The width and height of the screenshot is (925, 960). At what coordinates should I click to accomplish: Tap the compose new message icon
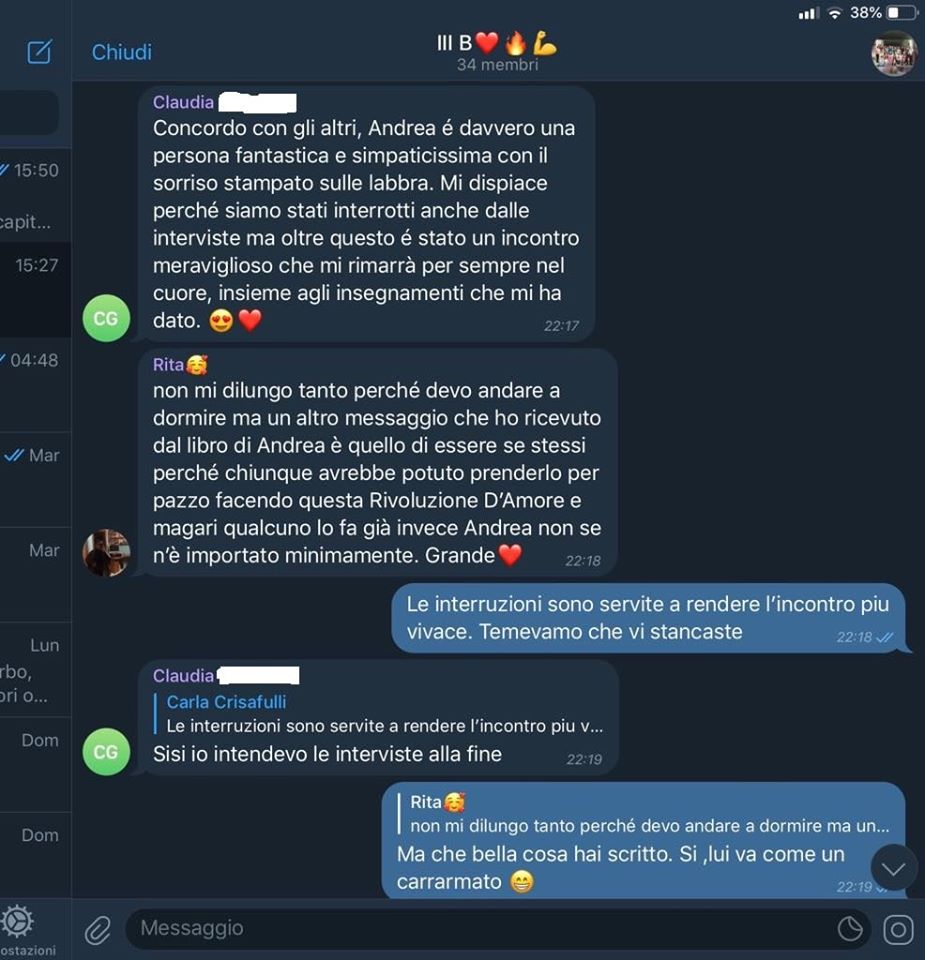(39, 51)
